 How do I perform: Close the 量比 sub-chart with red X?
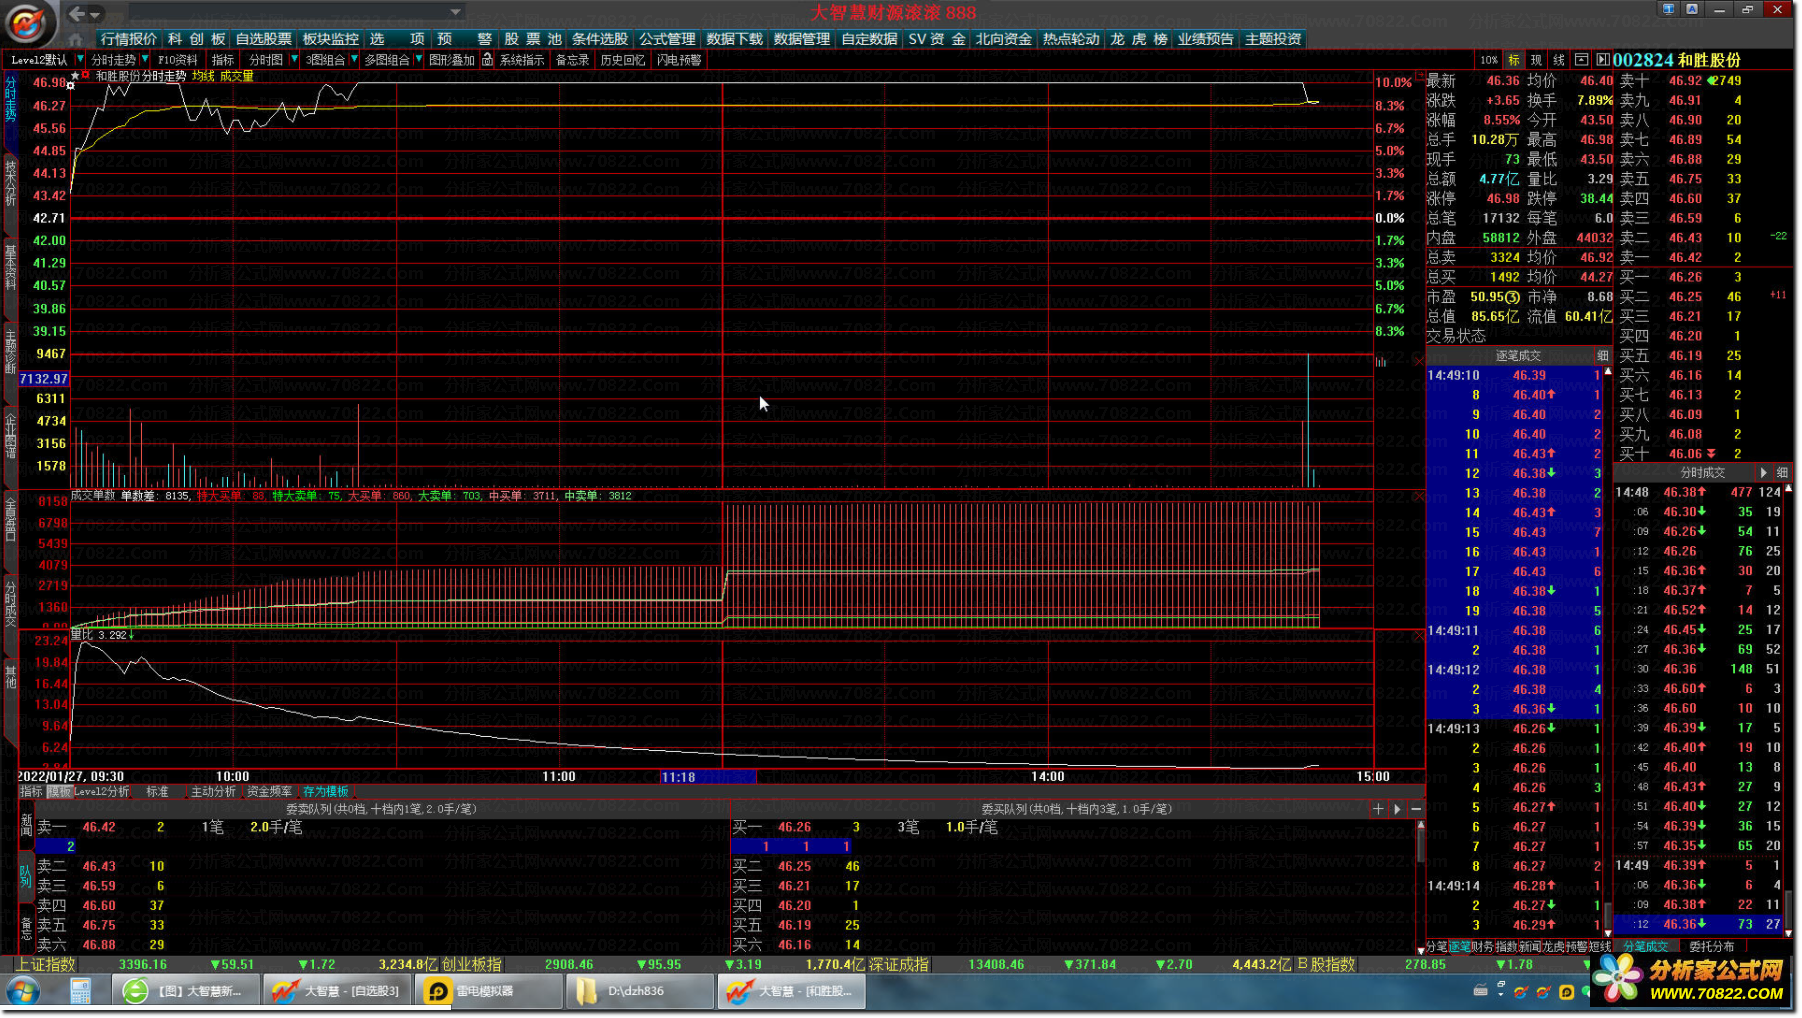coord(1419,636)
